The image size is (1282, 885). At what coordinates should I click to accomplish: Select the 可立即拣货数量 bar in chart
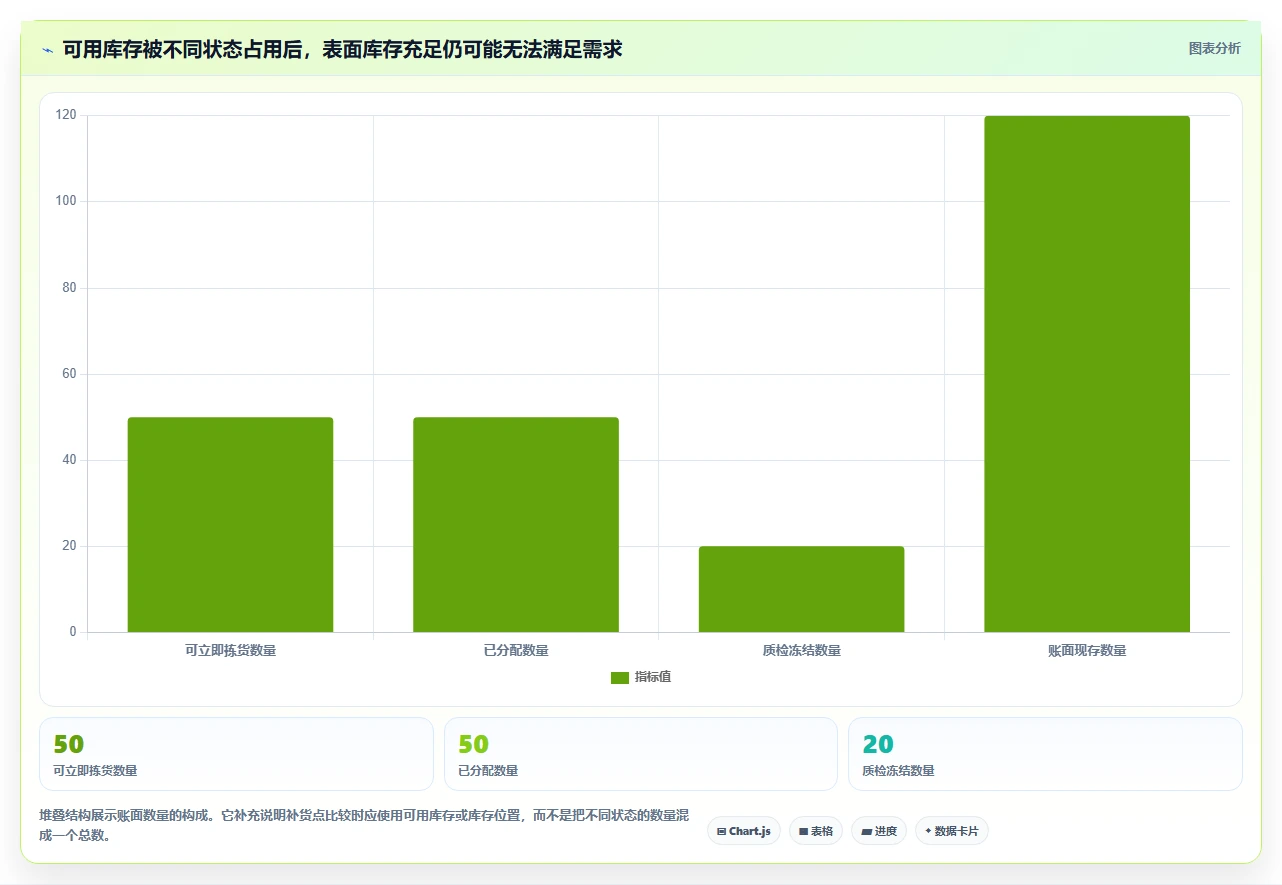tap(230, 525)
